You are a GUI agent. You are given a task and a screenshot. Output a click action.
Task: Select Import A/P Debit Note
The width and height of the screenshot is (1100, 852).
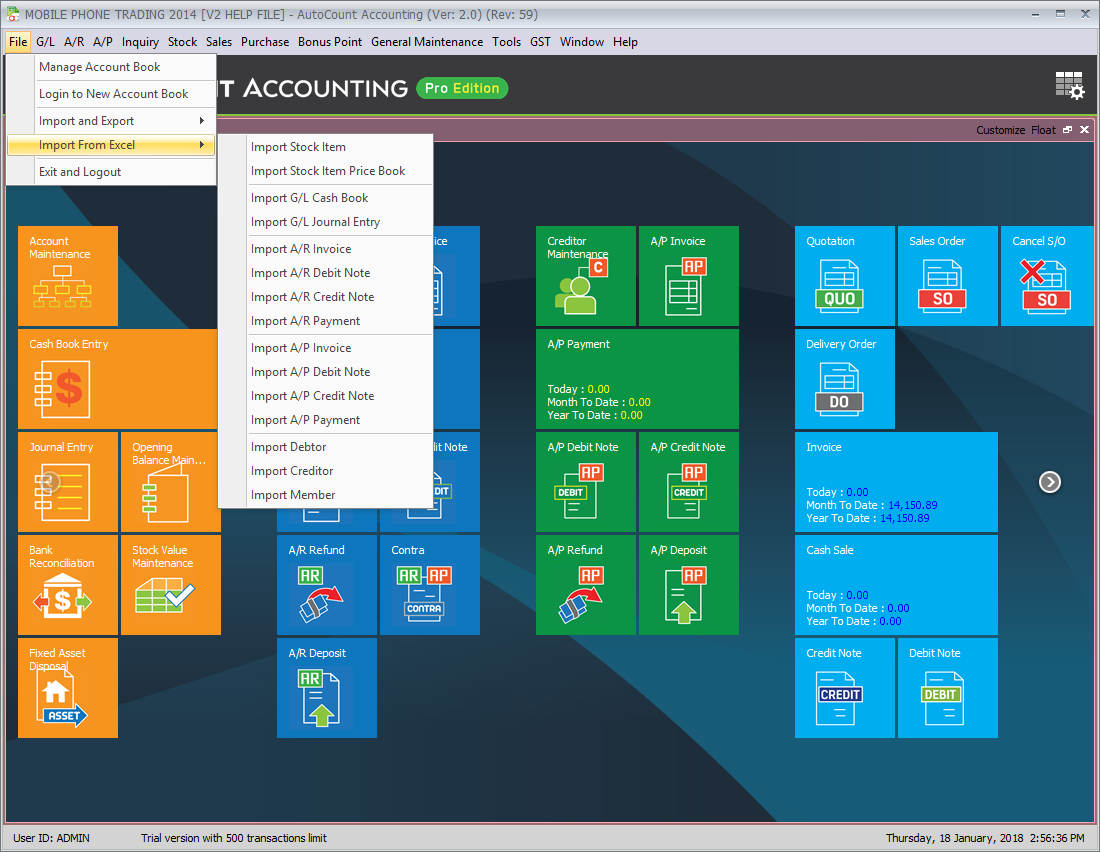(x=326, y=372)
